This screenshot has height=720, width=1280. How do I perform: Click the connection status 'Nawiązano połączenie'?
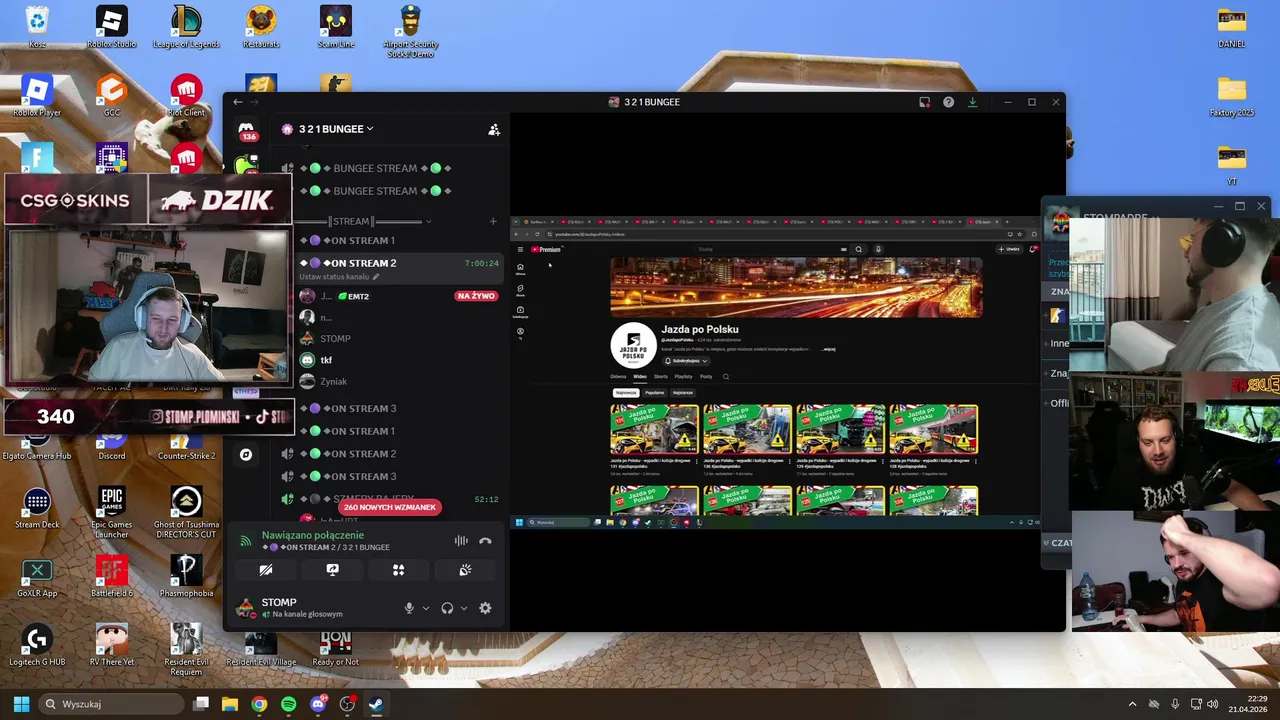point(313,535)
